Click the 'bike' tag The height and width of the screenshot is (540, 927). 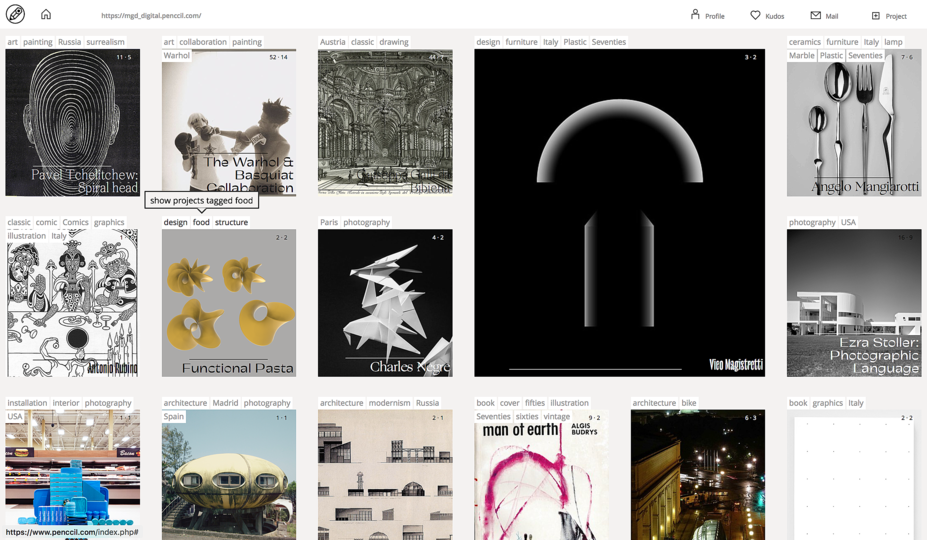coord(689,403)
